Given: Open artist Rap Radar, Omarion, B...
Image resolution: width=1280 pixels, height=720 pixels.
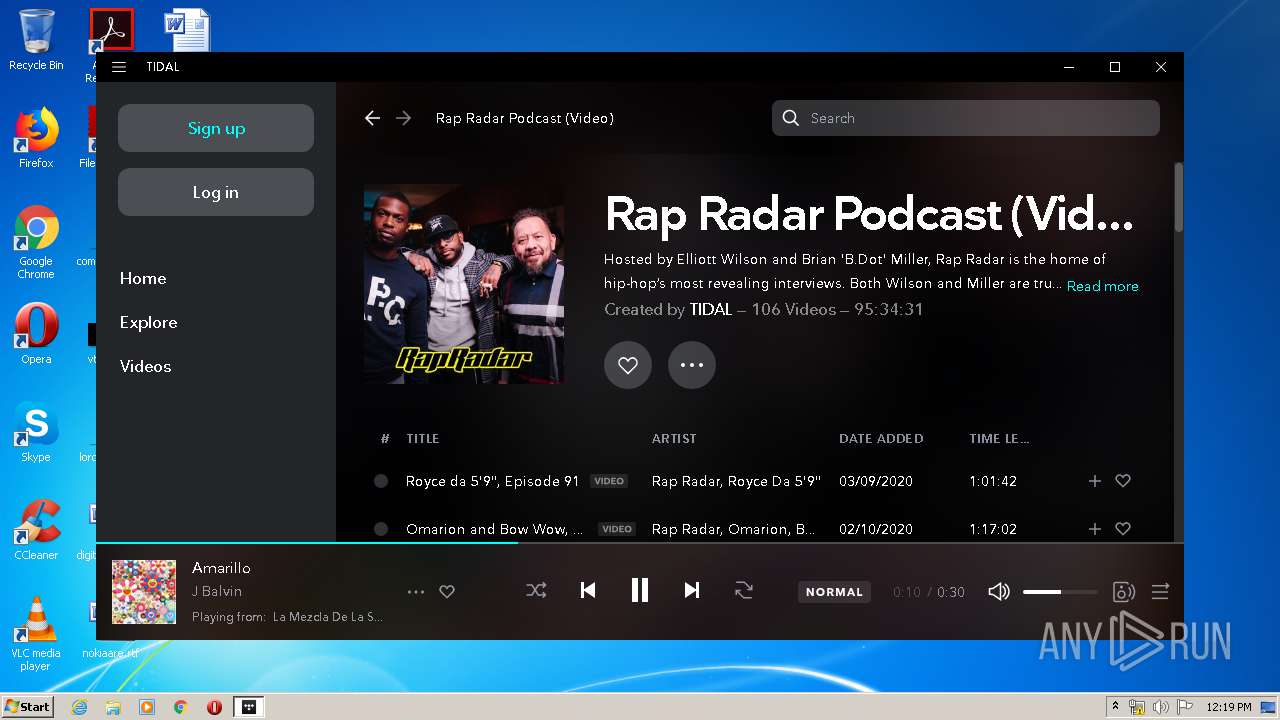Looking at the screenshot, I should coord(733,529).
